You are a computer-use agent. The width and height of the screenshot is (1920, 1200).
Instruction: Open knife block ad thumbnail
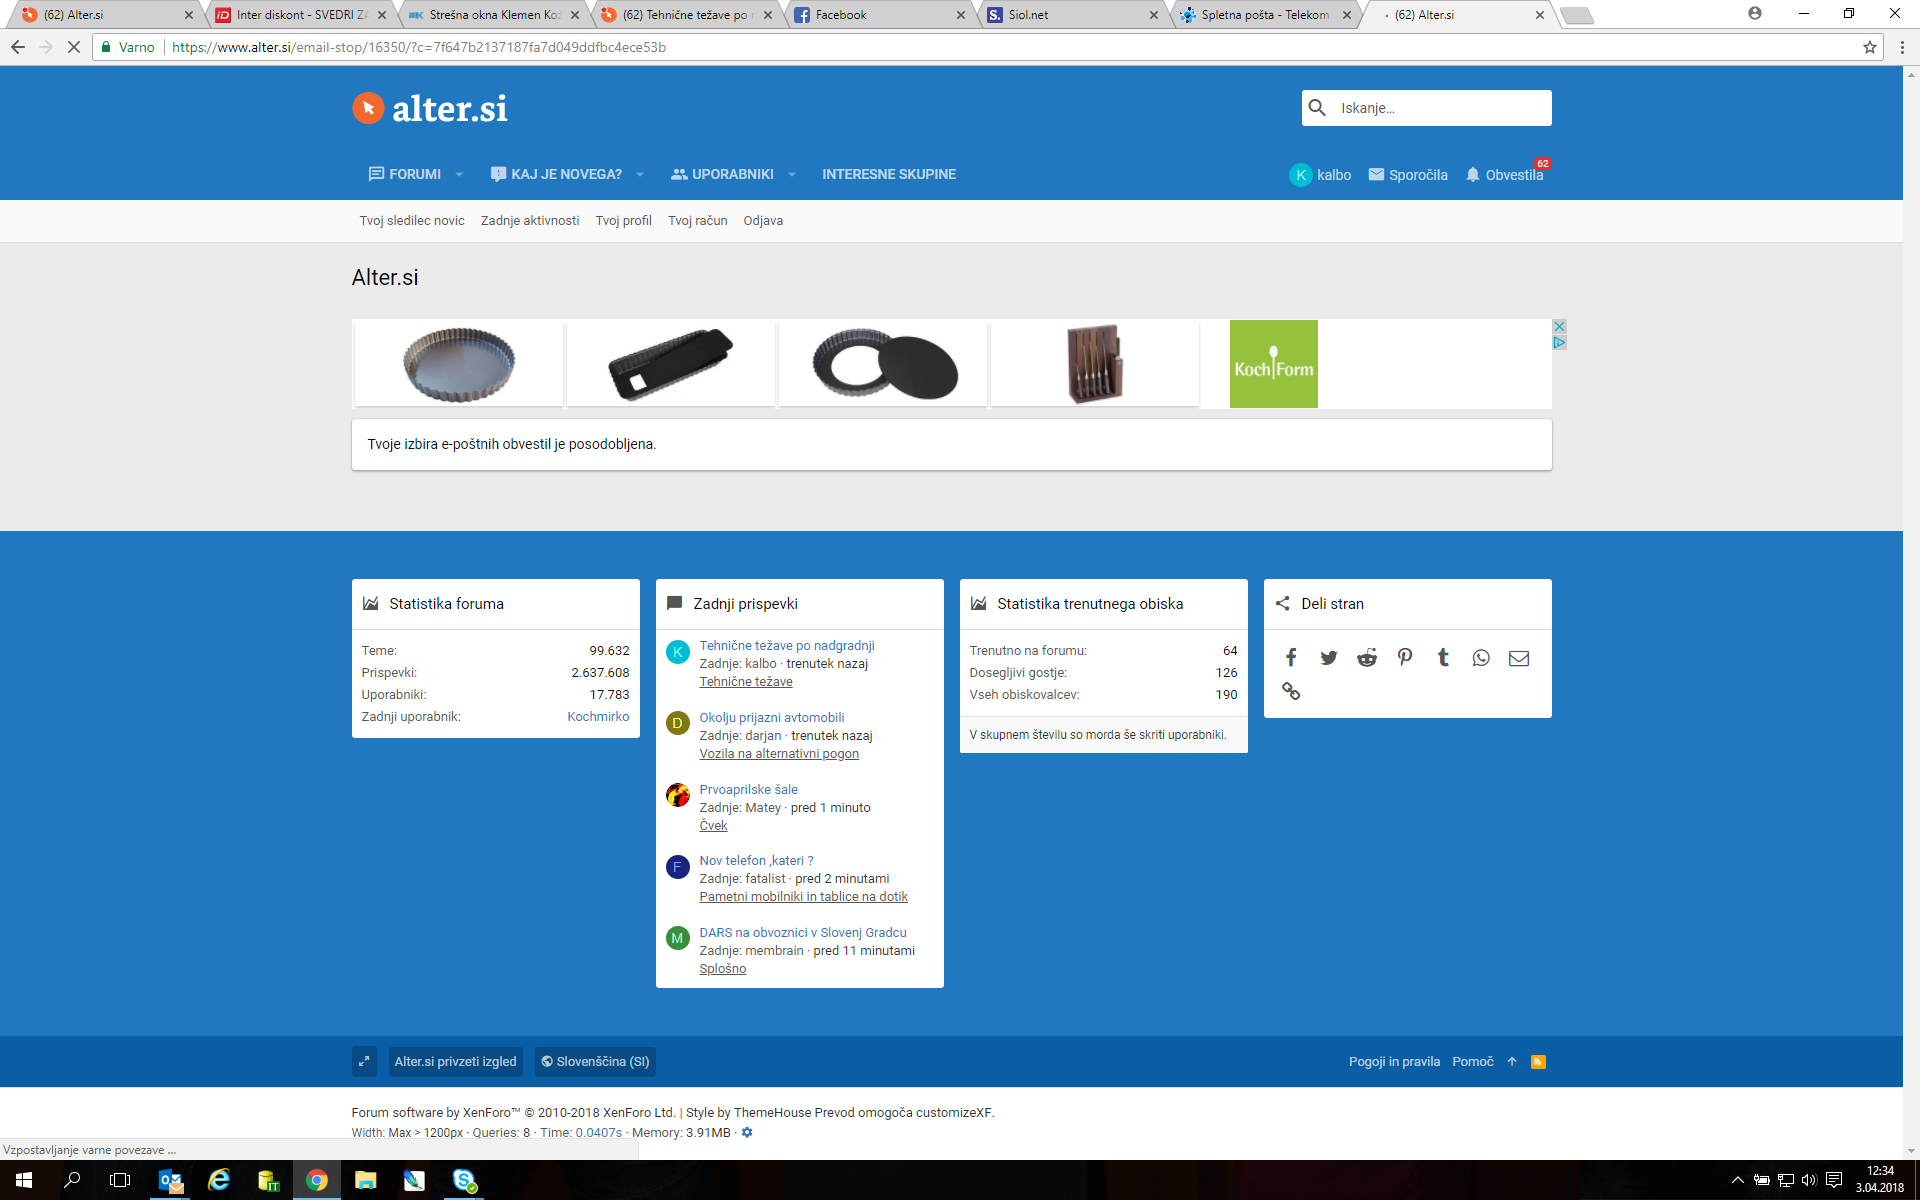(x=1095, y=363)
